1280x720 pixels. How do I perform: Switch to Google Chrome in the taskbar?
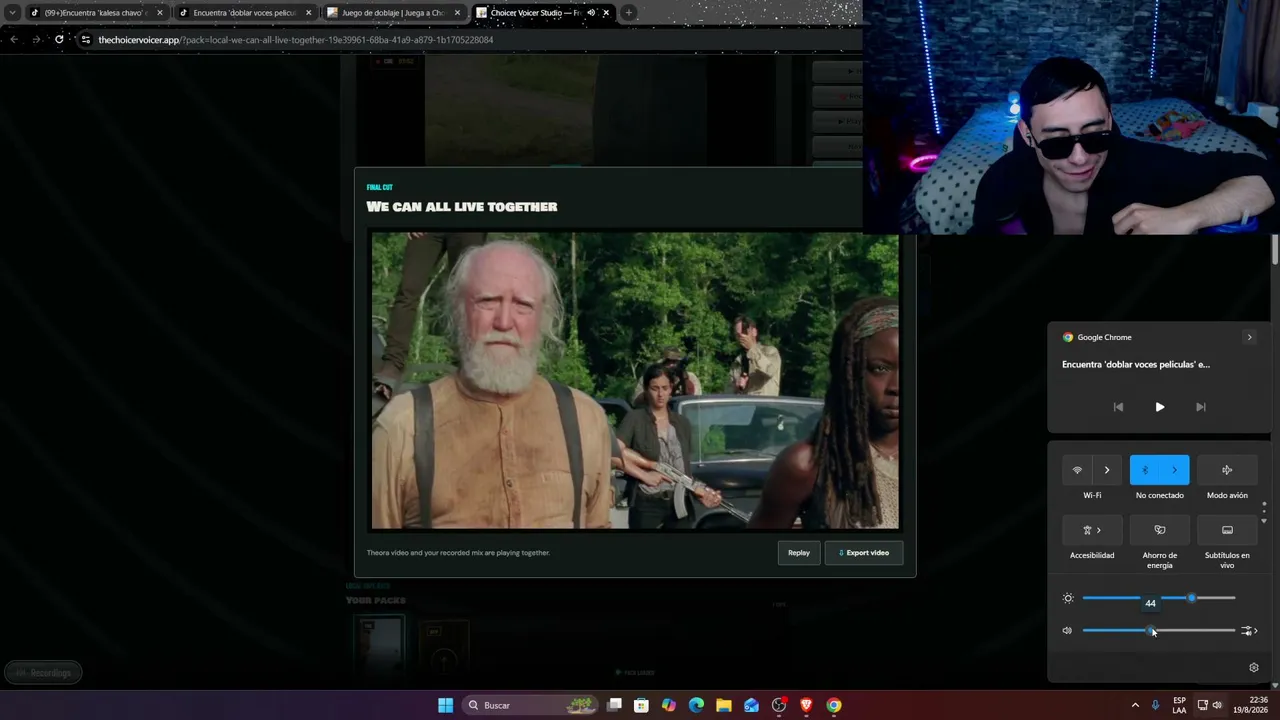click(x=834, y=705)
